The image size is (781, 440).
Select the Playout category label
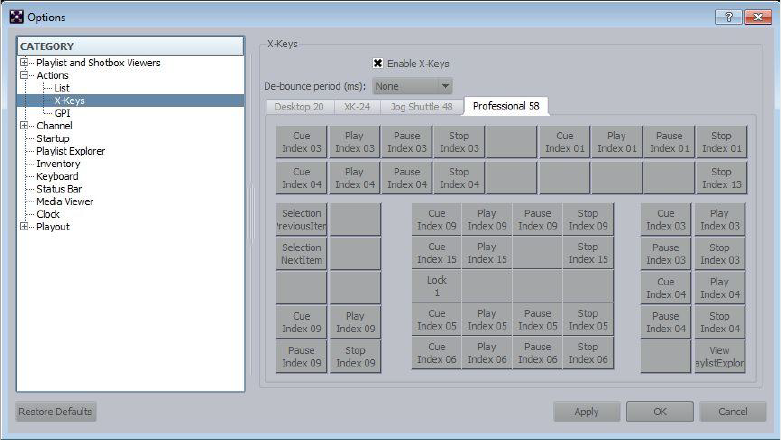point(53,226)
